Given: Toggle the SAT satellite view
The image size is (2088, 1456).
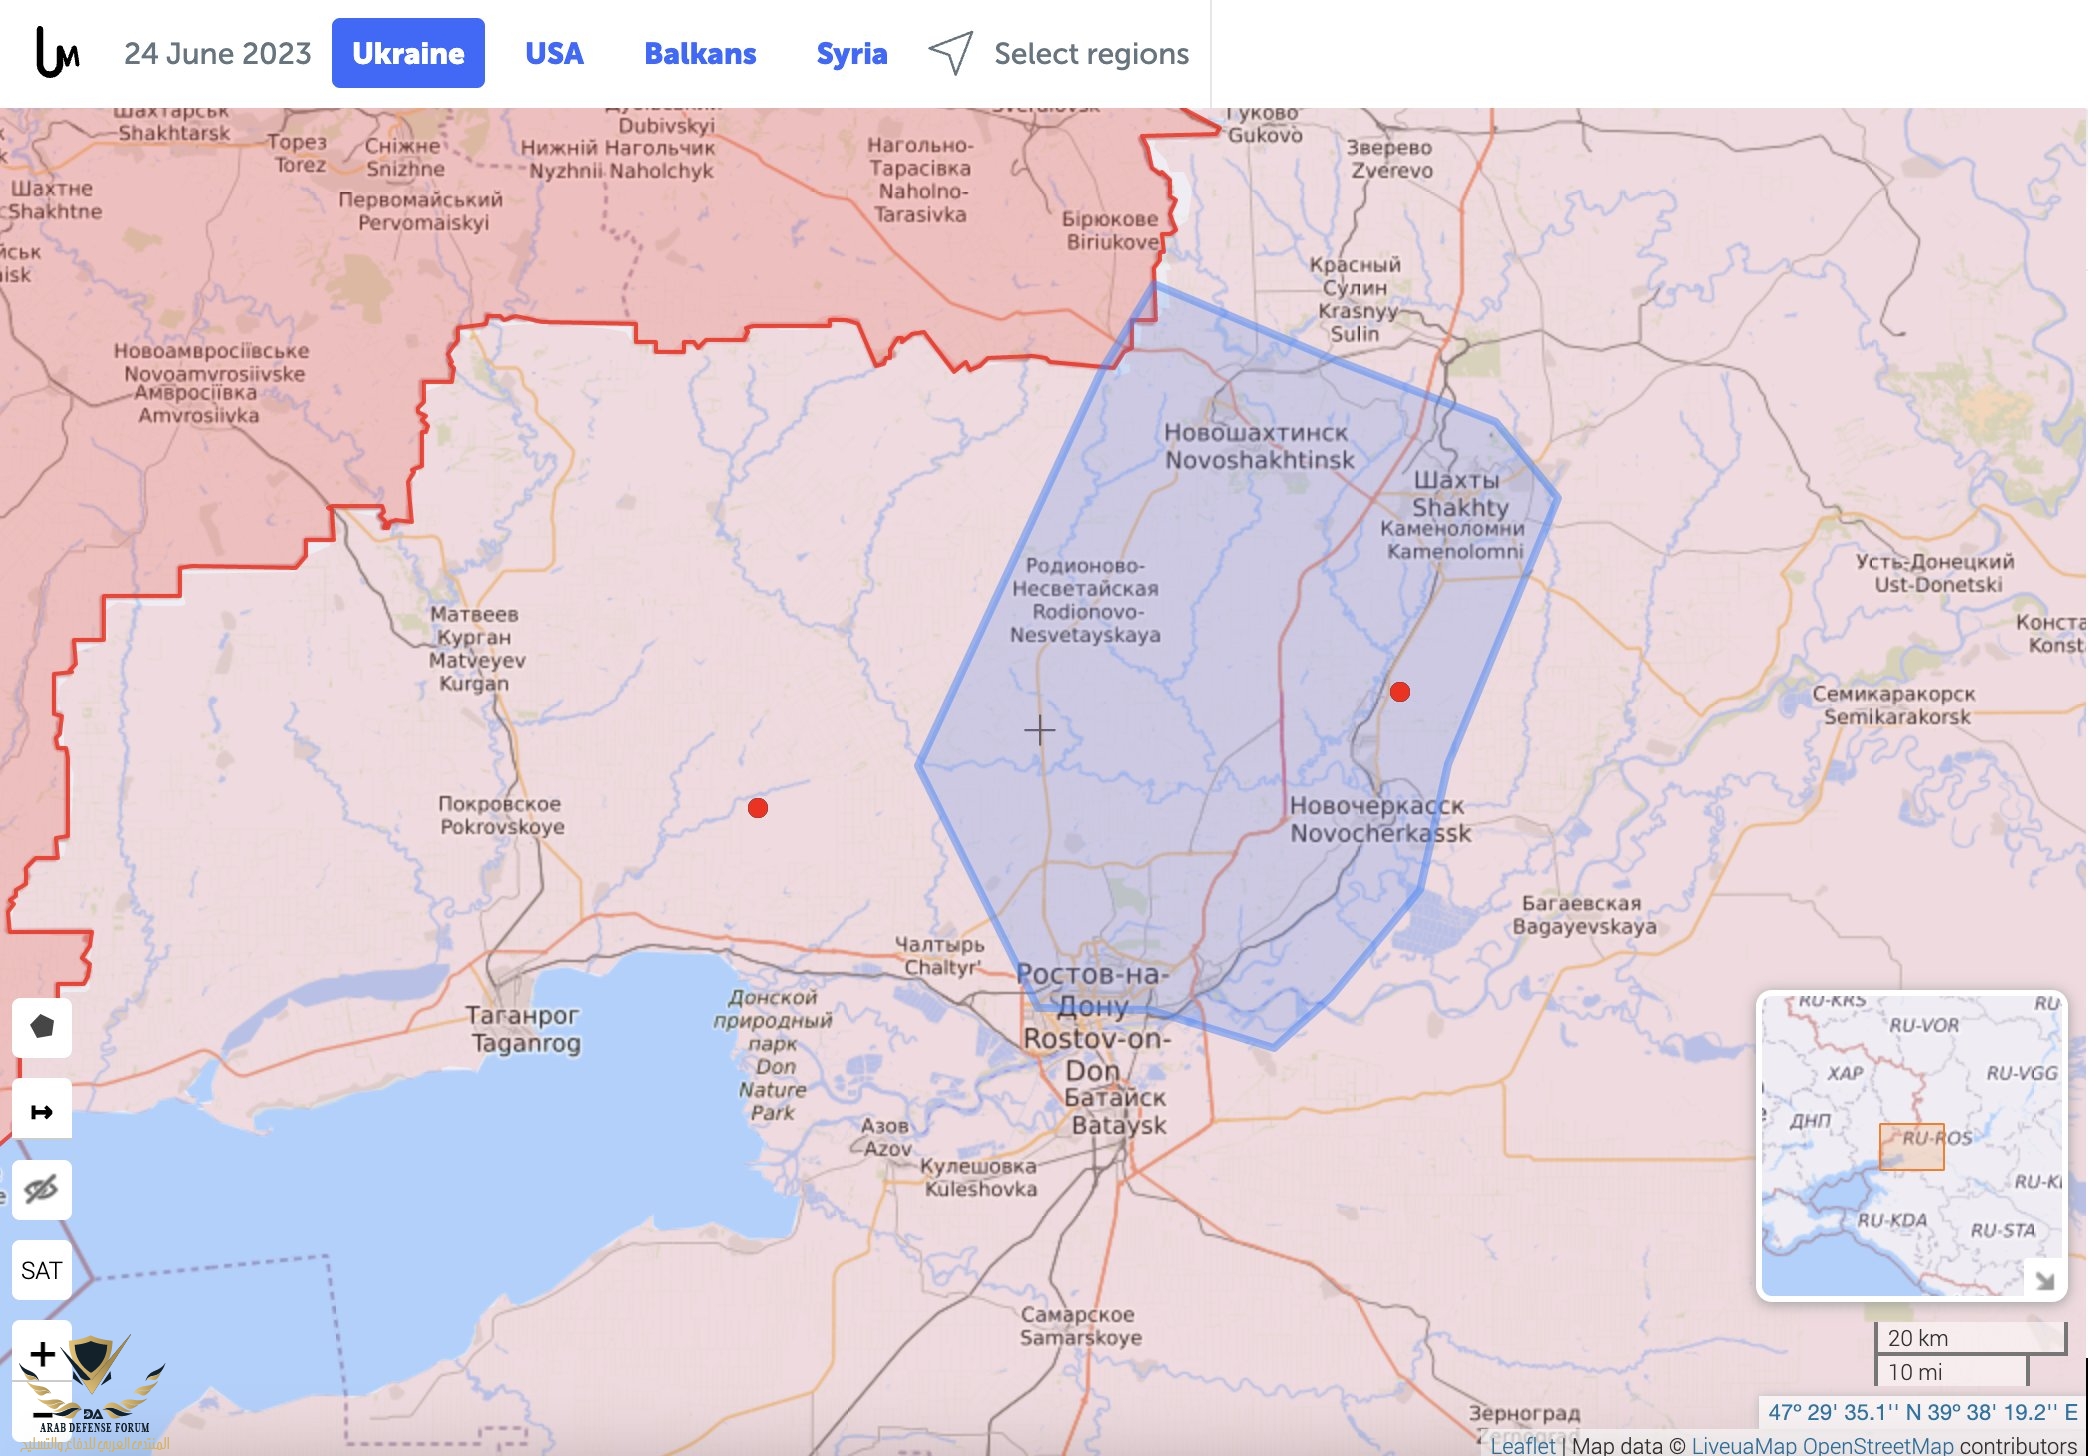Looking at the screenshot, I should point(42,1270).
